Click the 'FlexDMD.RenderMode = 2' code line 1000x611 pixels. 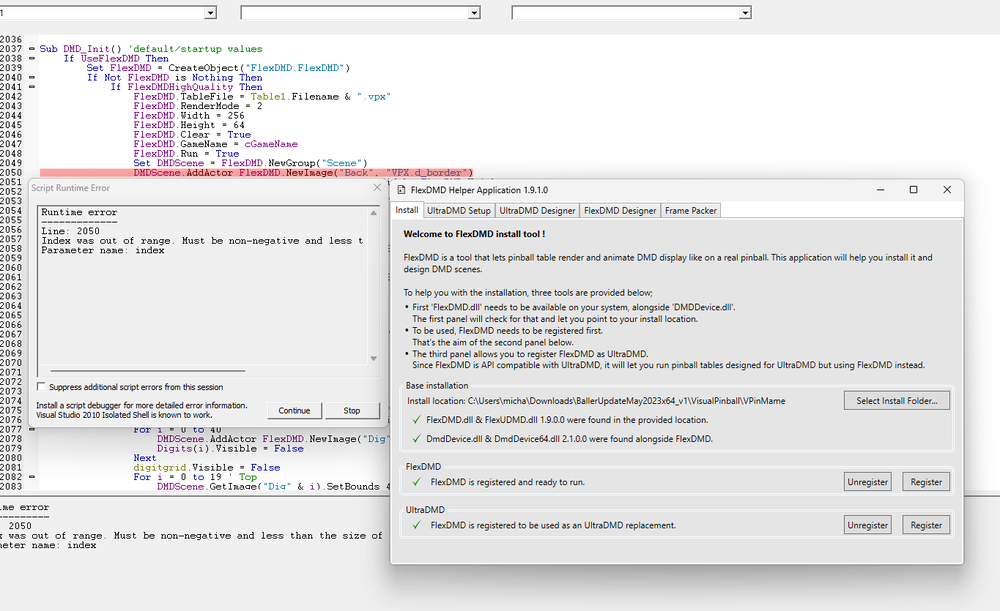point(198,106)
